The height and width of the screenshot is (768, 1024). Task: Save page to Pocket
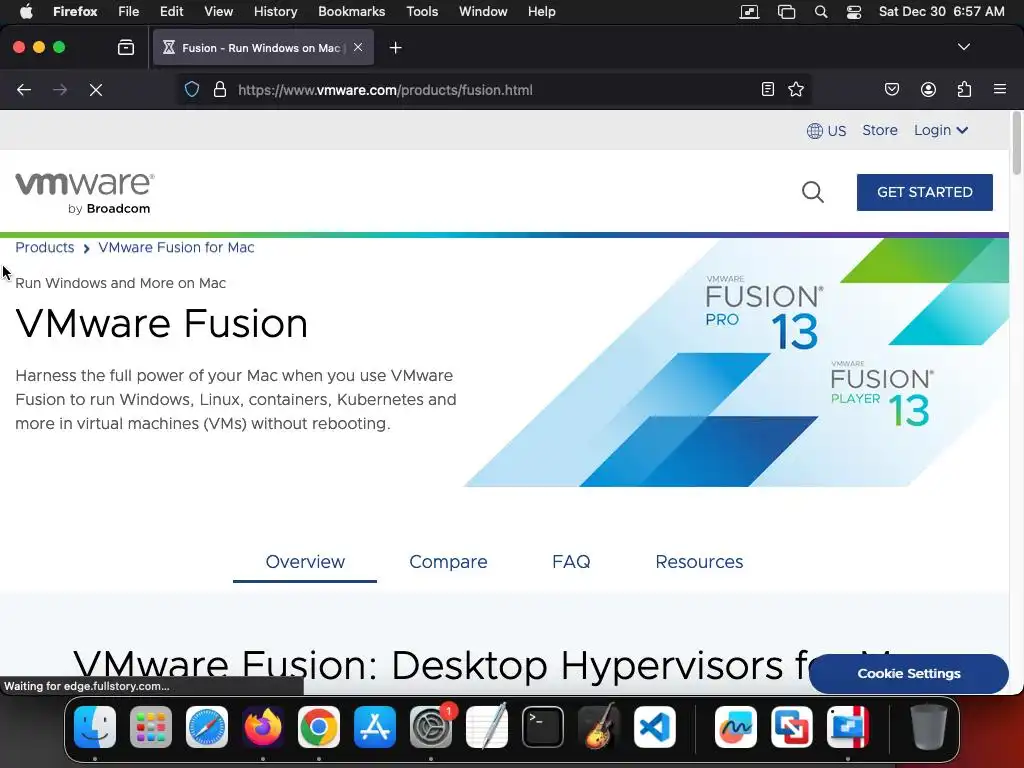(892, 89)
